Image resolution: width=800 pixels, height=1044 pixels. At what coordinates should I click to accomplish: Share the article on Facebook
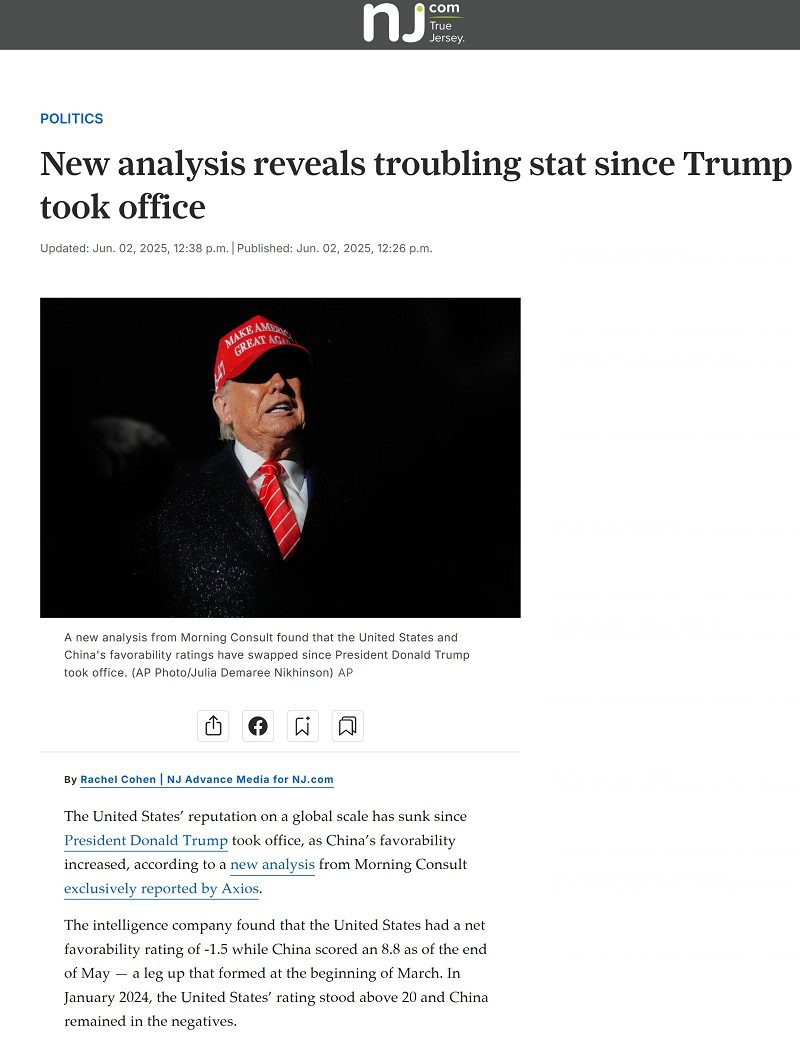(x=258, y=726)
